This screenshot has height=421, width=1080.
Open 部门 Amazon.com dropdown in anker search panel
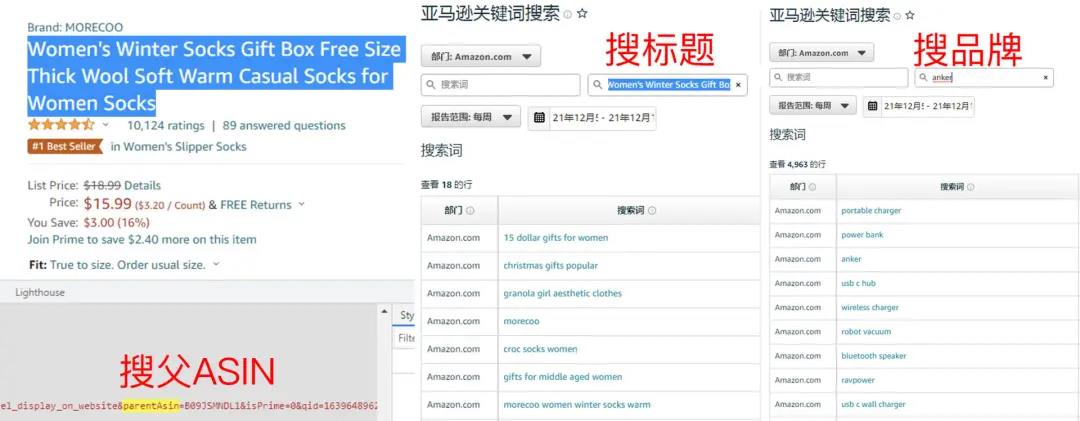point(821,53)
